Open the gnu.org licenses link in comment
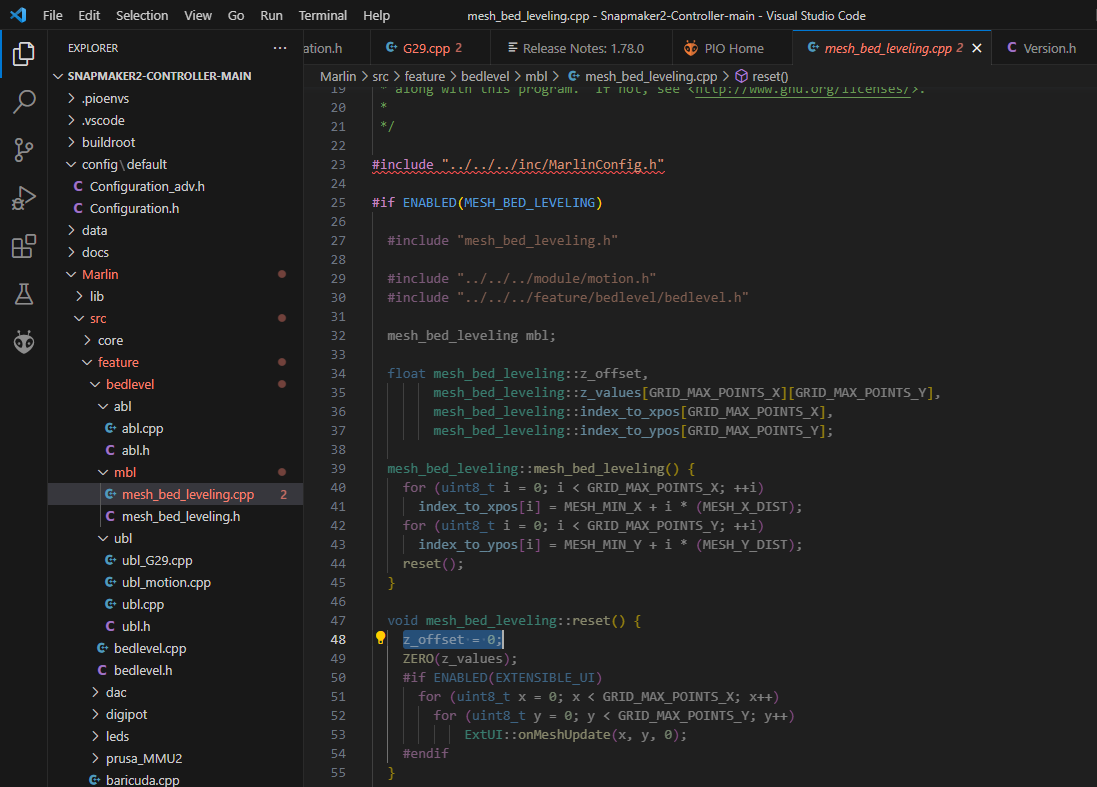This screenshot has height=787, width=1097. click(803, 90)
